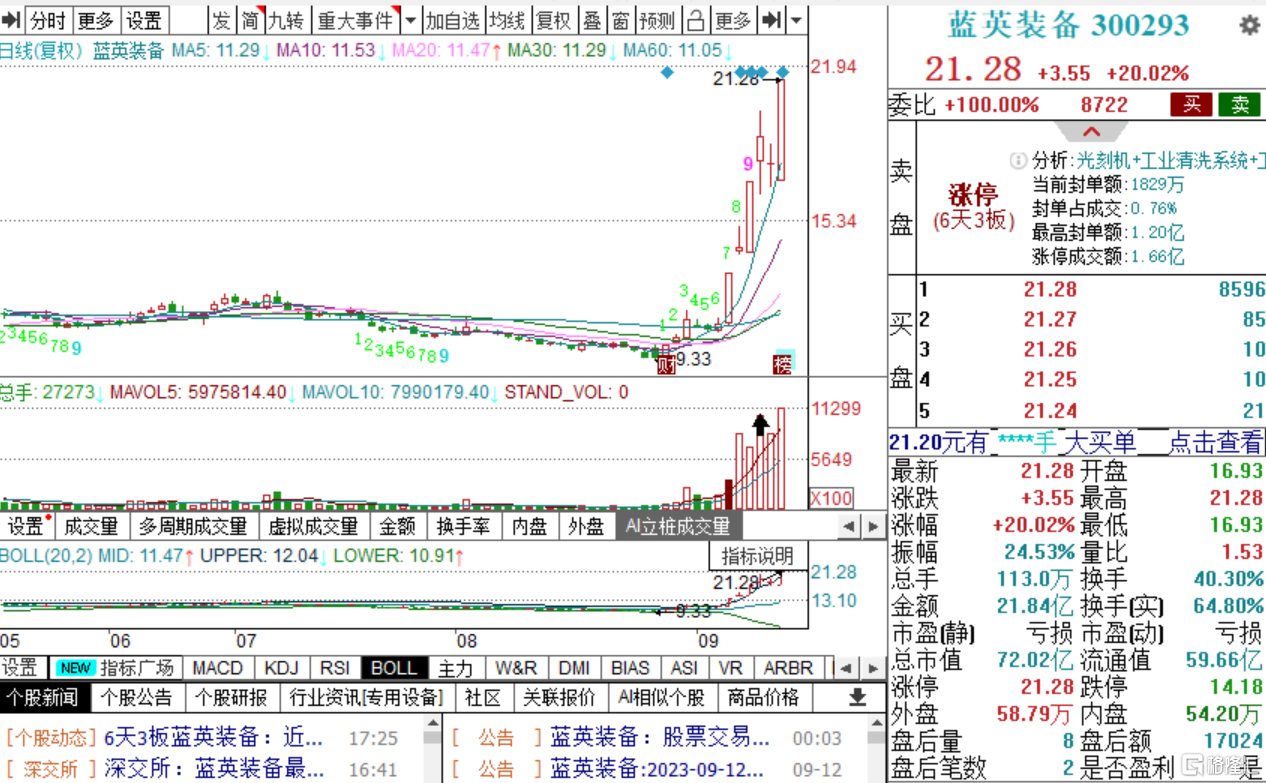
Task: Toggle the 复权 price adjustment
Action: pyautogui.click(x=553, y=19)
